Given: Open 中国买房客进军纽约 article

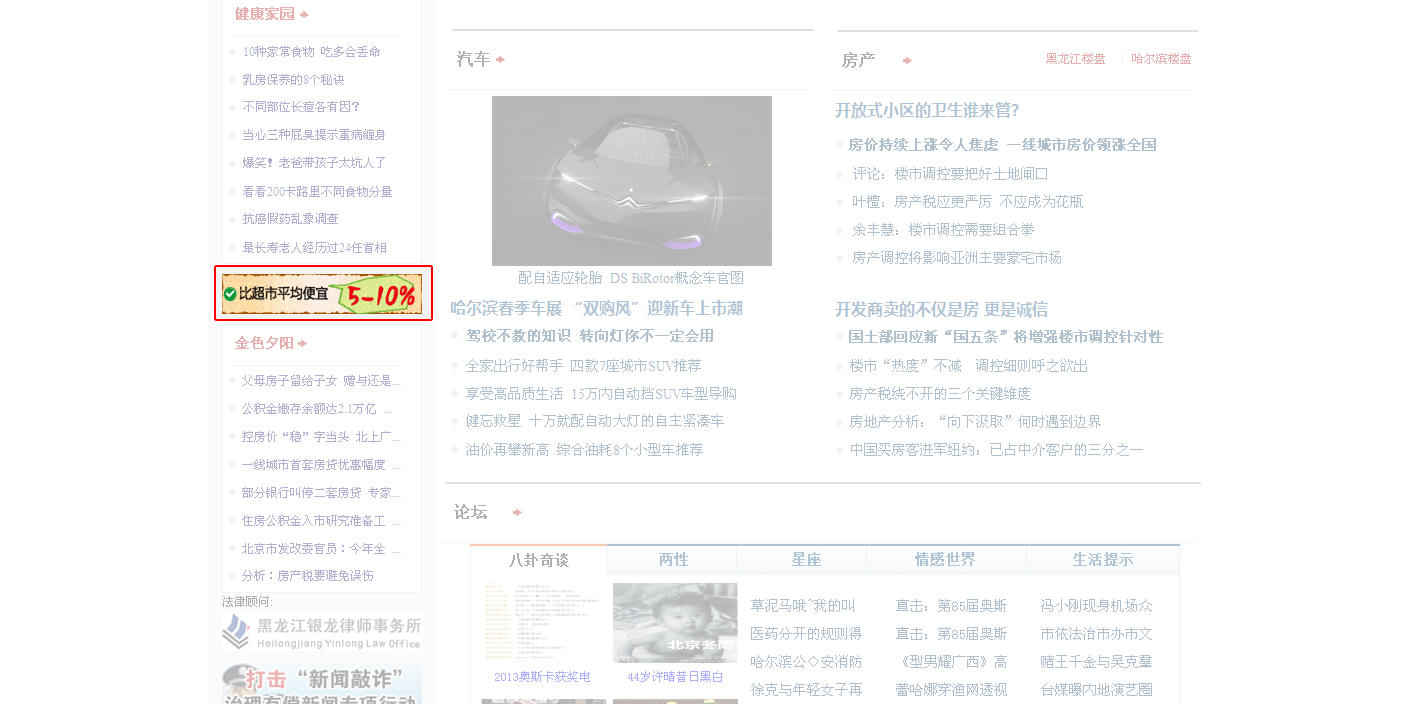Looking at the screenshot, I should tap(996, 450).
